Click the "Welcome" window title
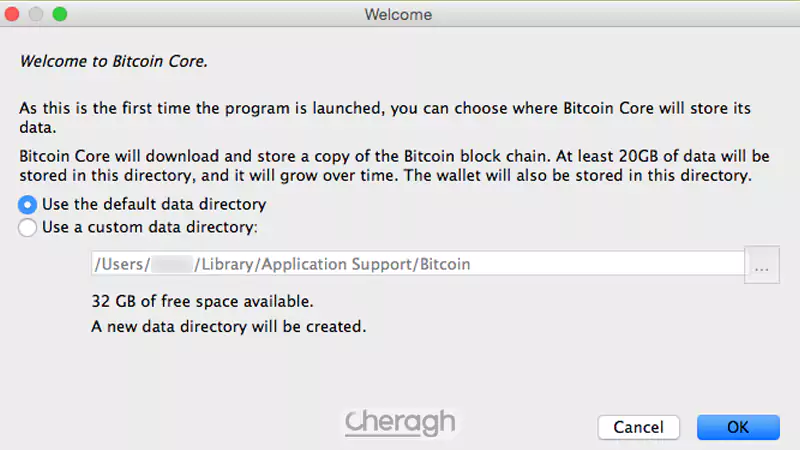800x450 pixels. (400, 15)
